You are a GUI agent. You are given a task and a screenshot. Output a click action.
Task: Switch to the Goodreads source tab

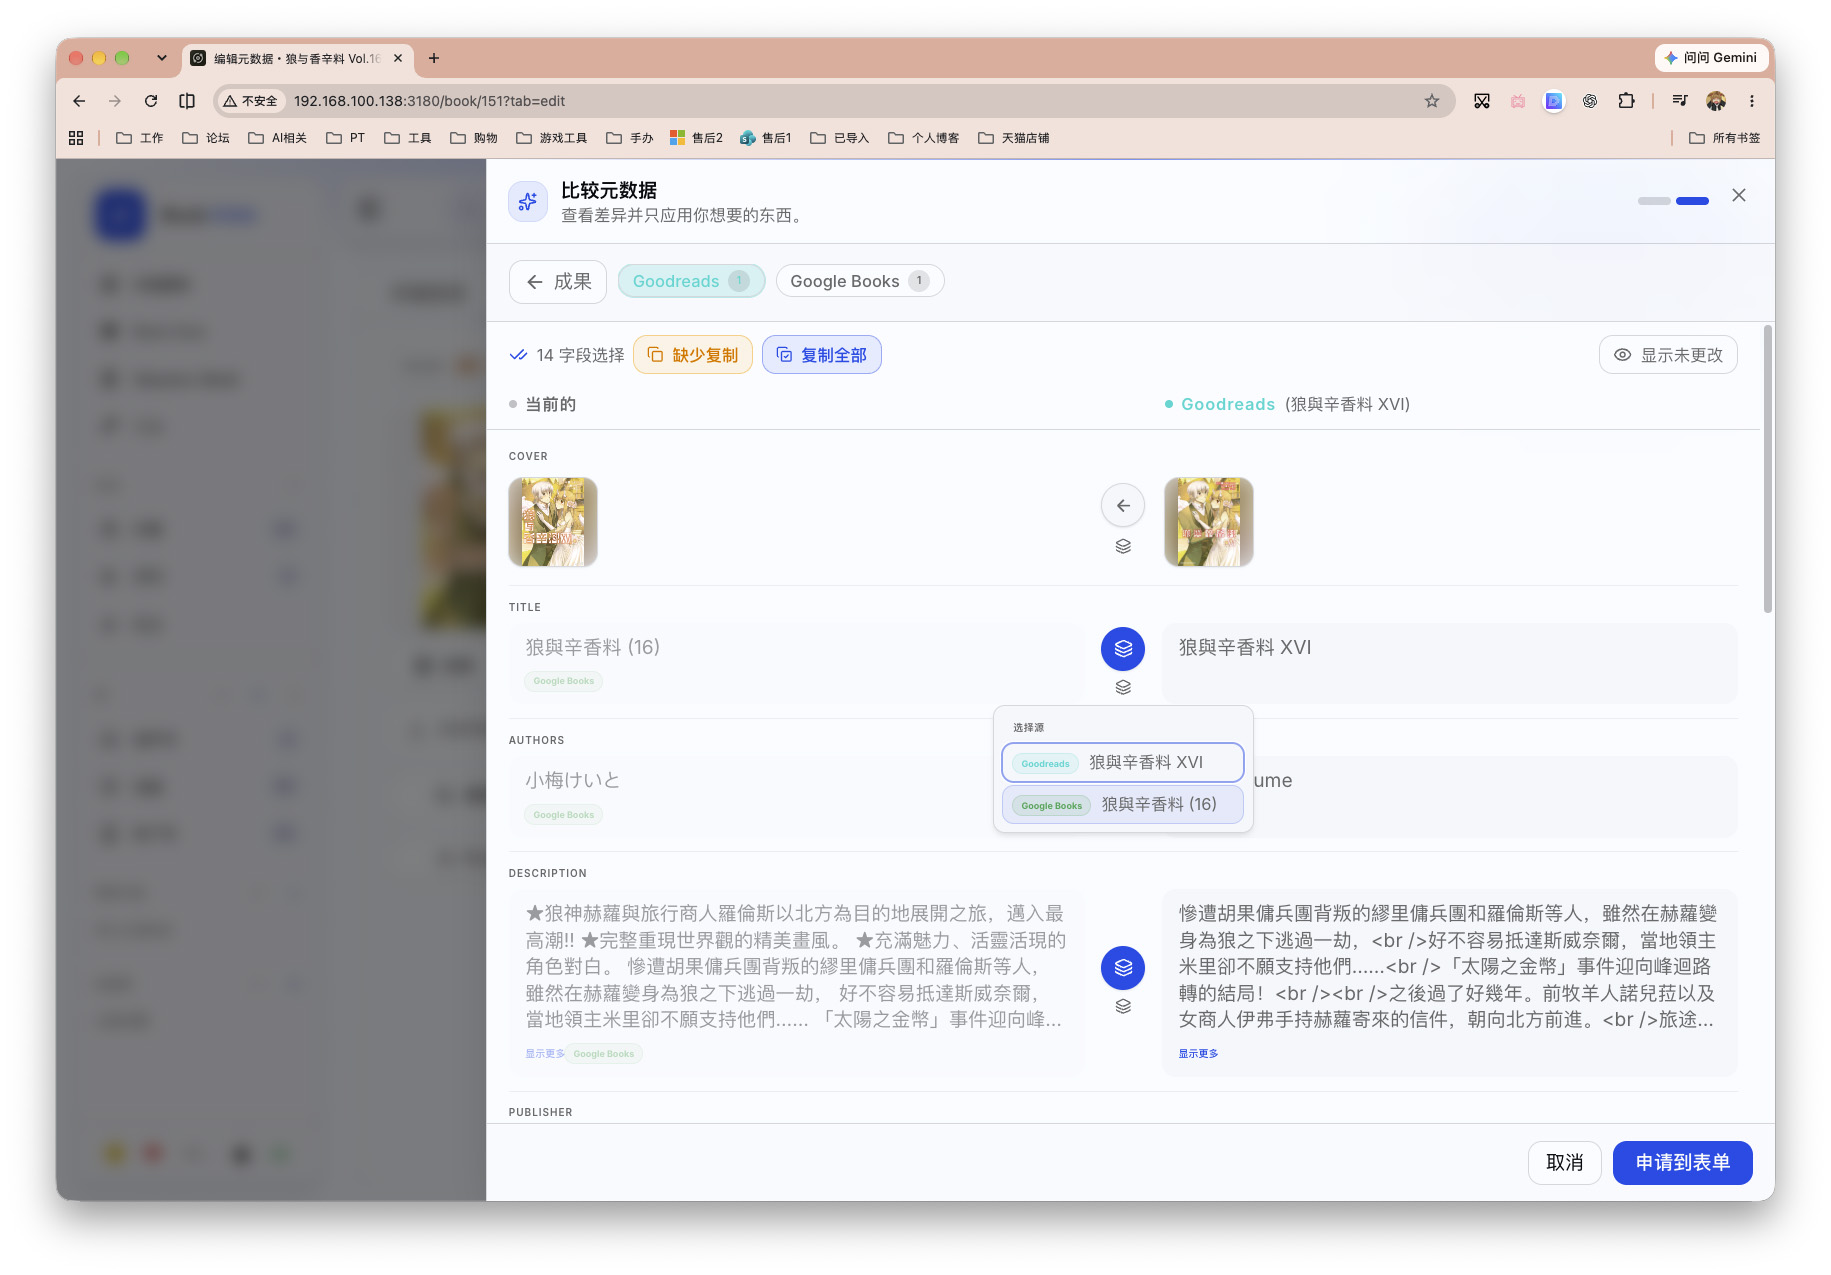point(691,281)
